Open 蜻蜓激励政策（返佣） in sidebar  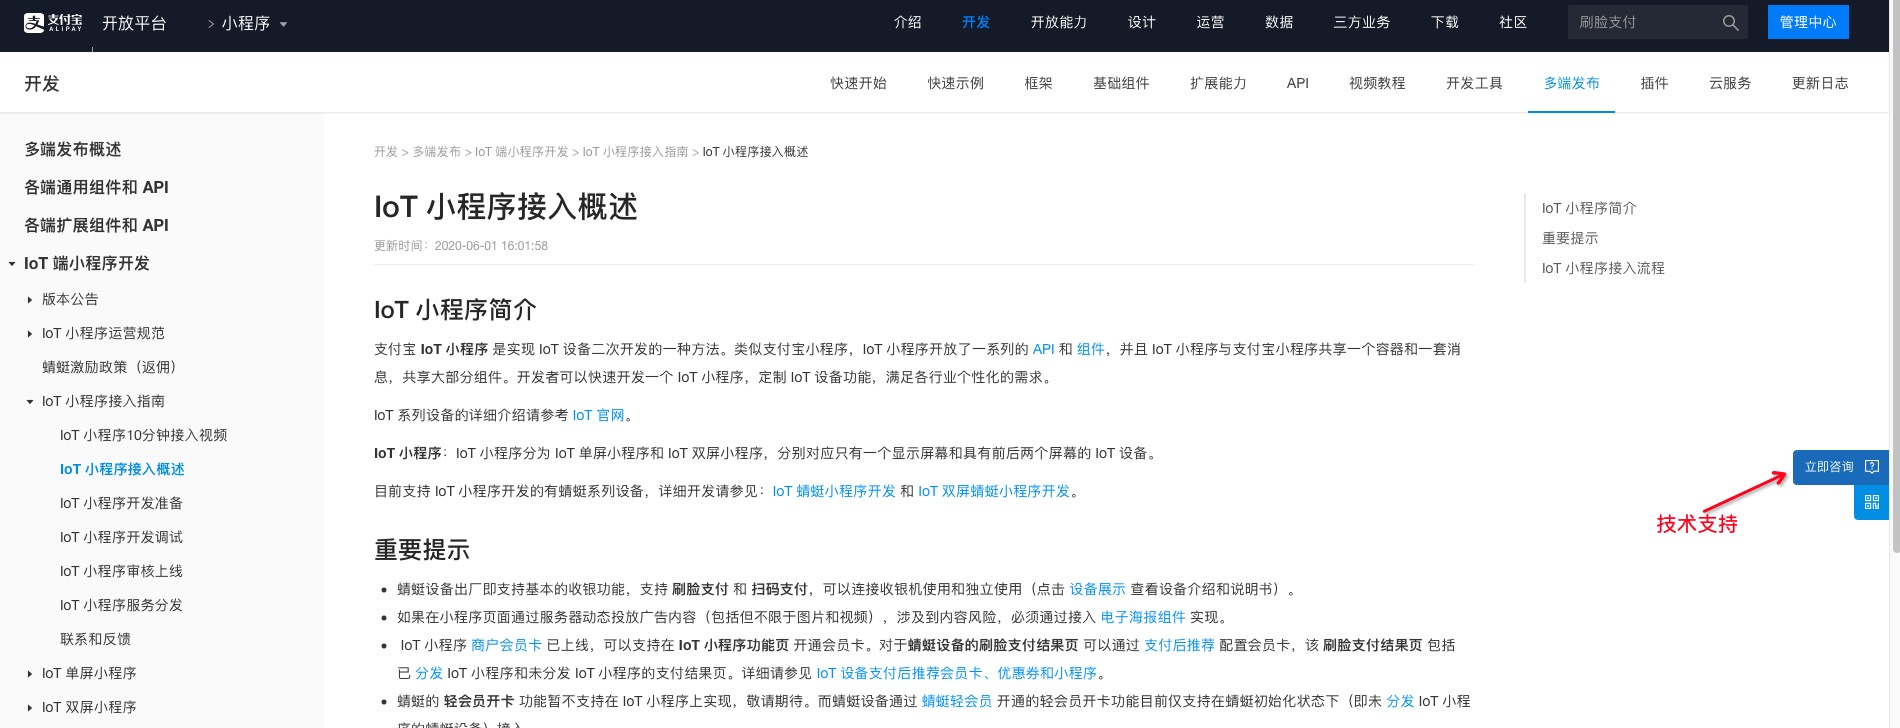109,368
